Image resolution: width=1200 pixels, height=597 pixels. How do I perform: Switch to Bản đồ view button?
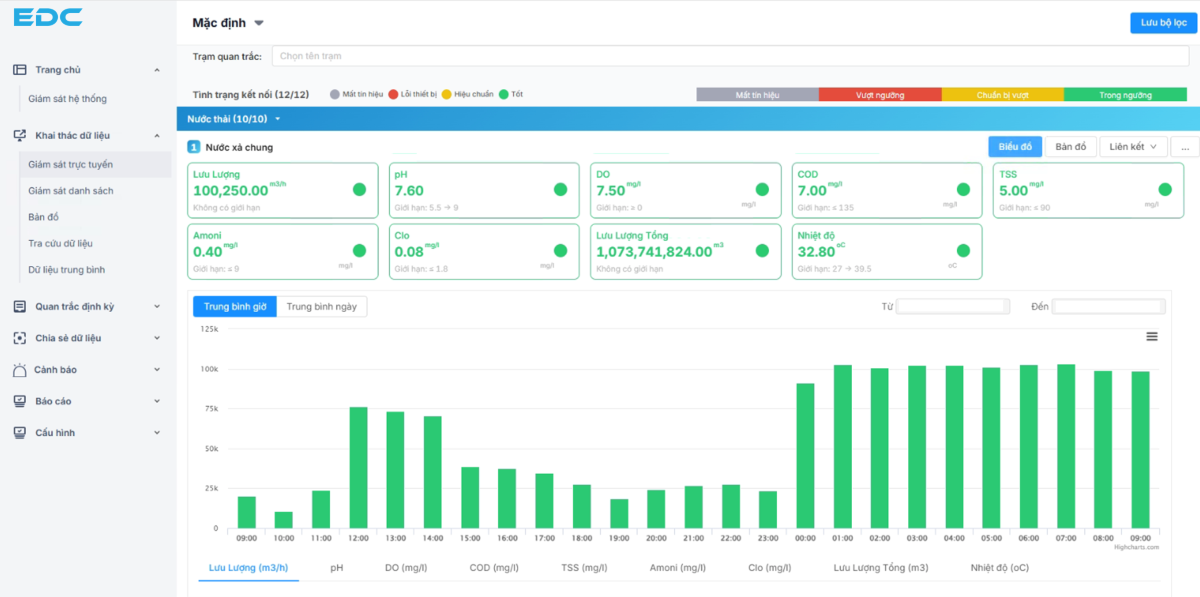coord(1071,147)
